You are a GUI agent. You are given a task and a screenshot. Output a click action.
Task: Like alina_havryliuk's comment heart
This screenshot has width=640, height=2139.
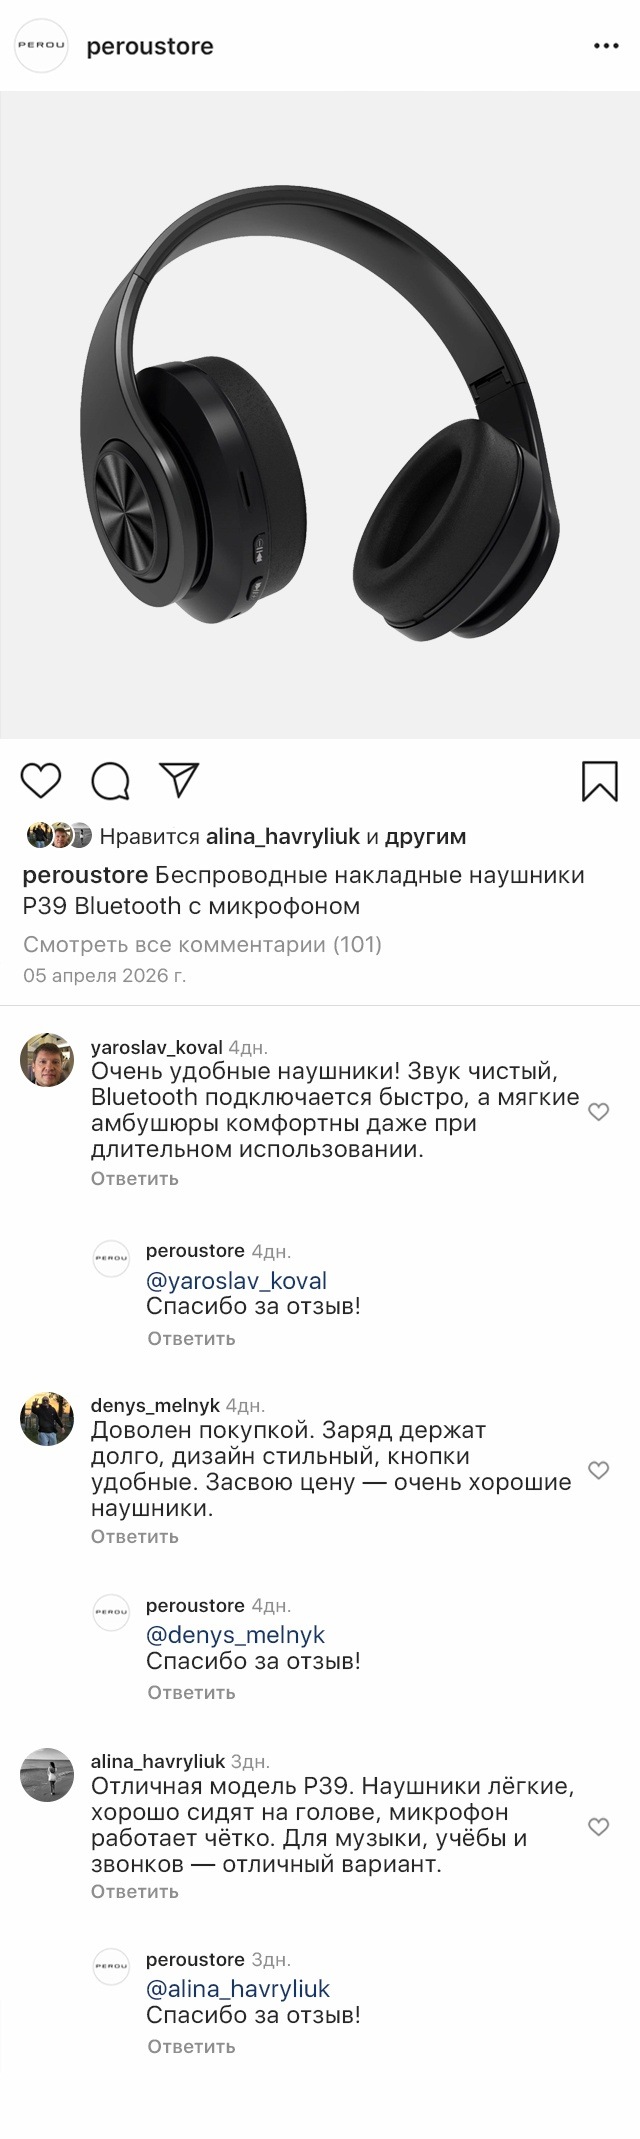point(598,1827)
